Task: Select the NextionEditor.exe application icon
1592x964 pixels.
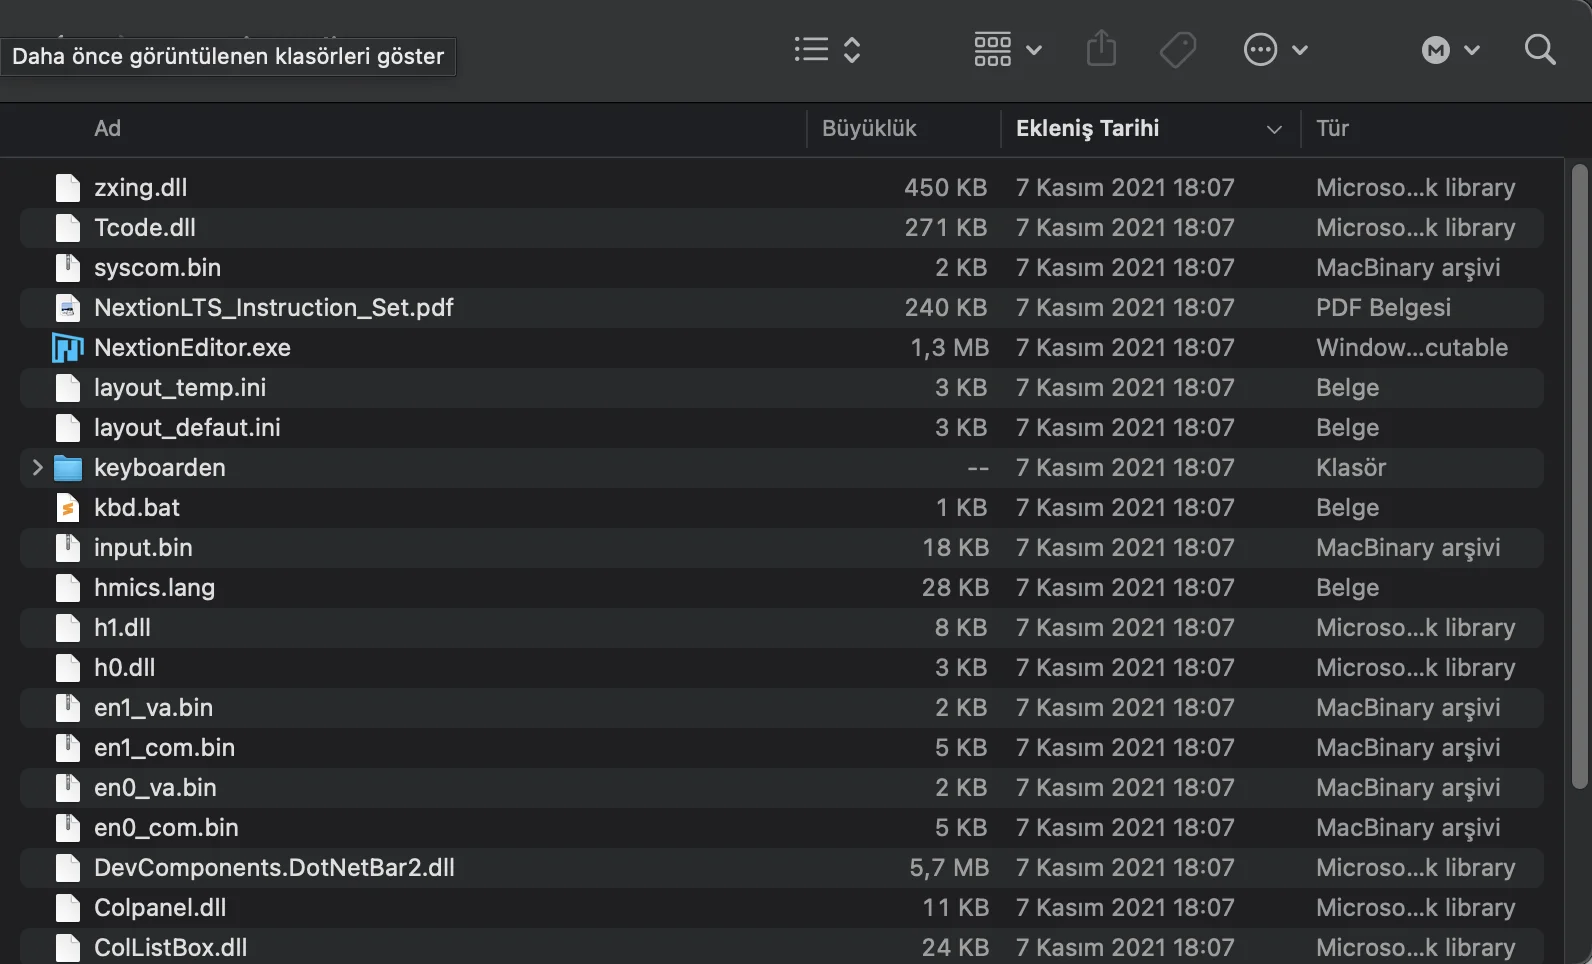Action: (67, 347)
